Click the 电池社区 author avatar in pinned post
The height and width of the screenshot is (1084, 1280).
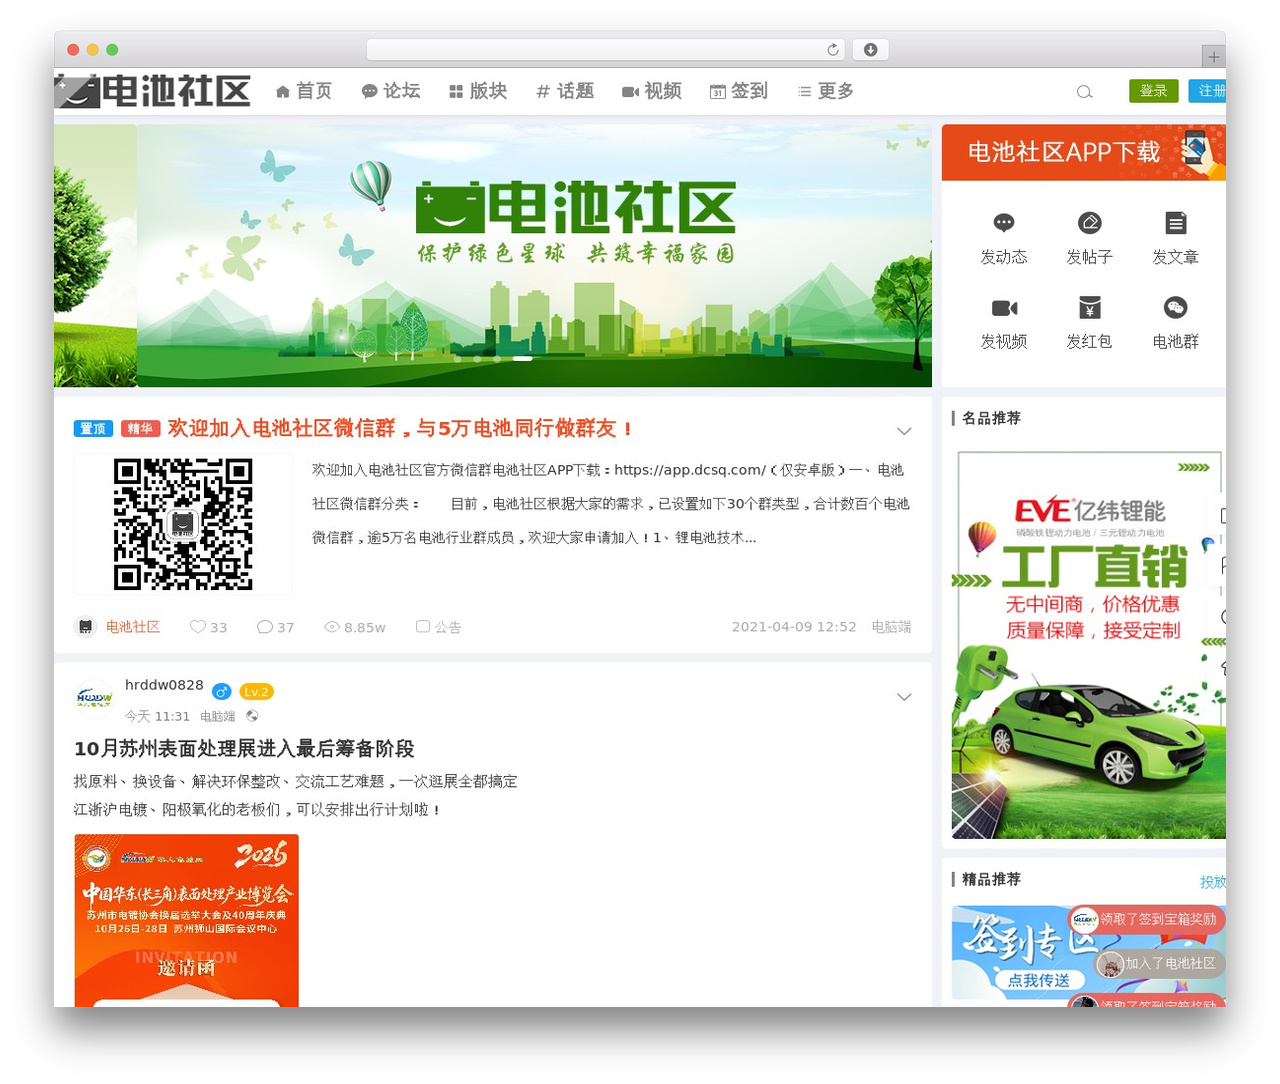coord(86,627)
